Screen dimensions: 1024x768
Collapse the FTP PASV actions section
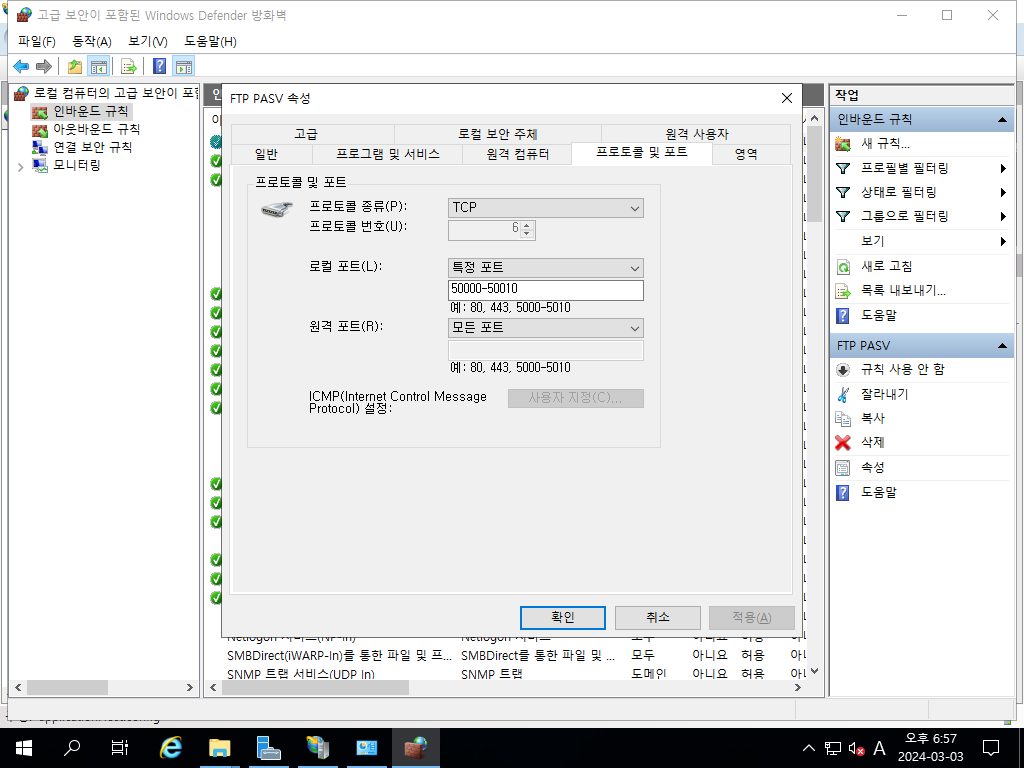(1002, 345)
